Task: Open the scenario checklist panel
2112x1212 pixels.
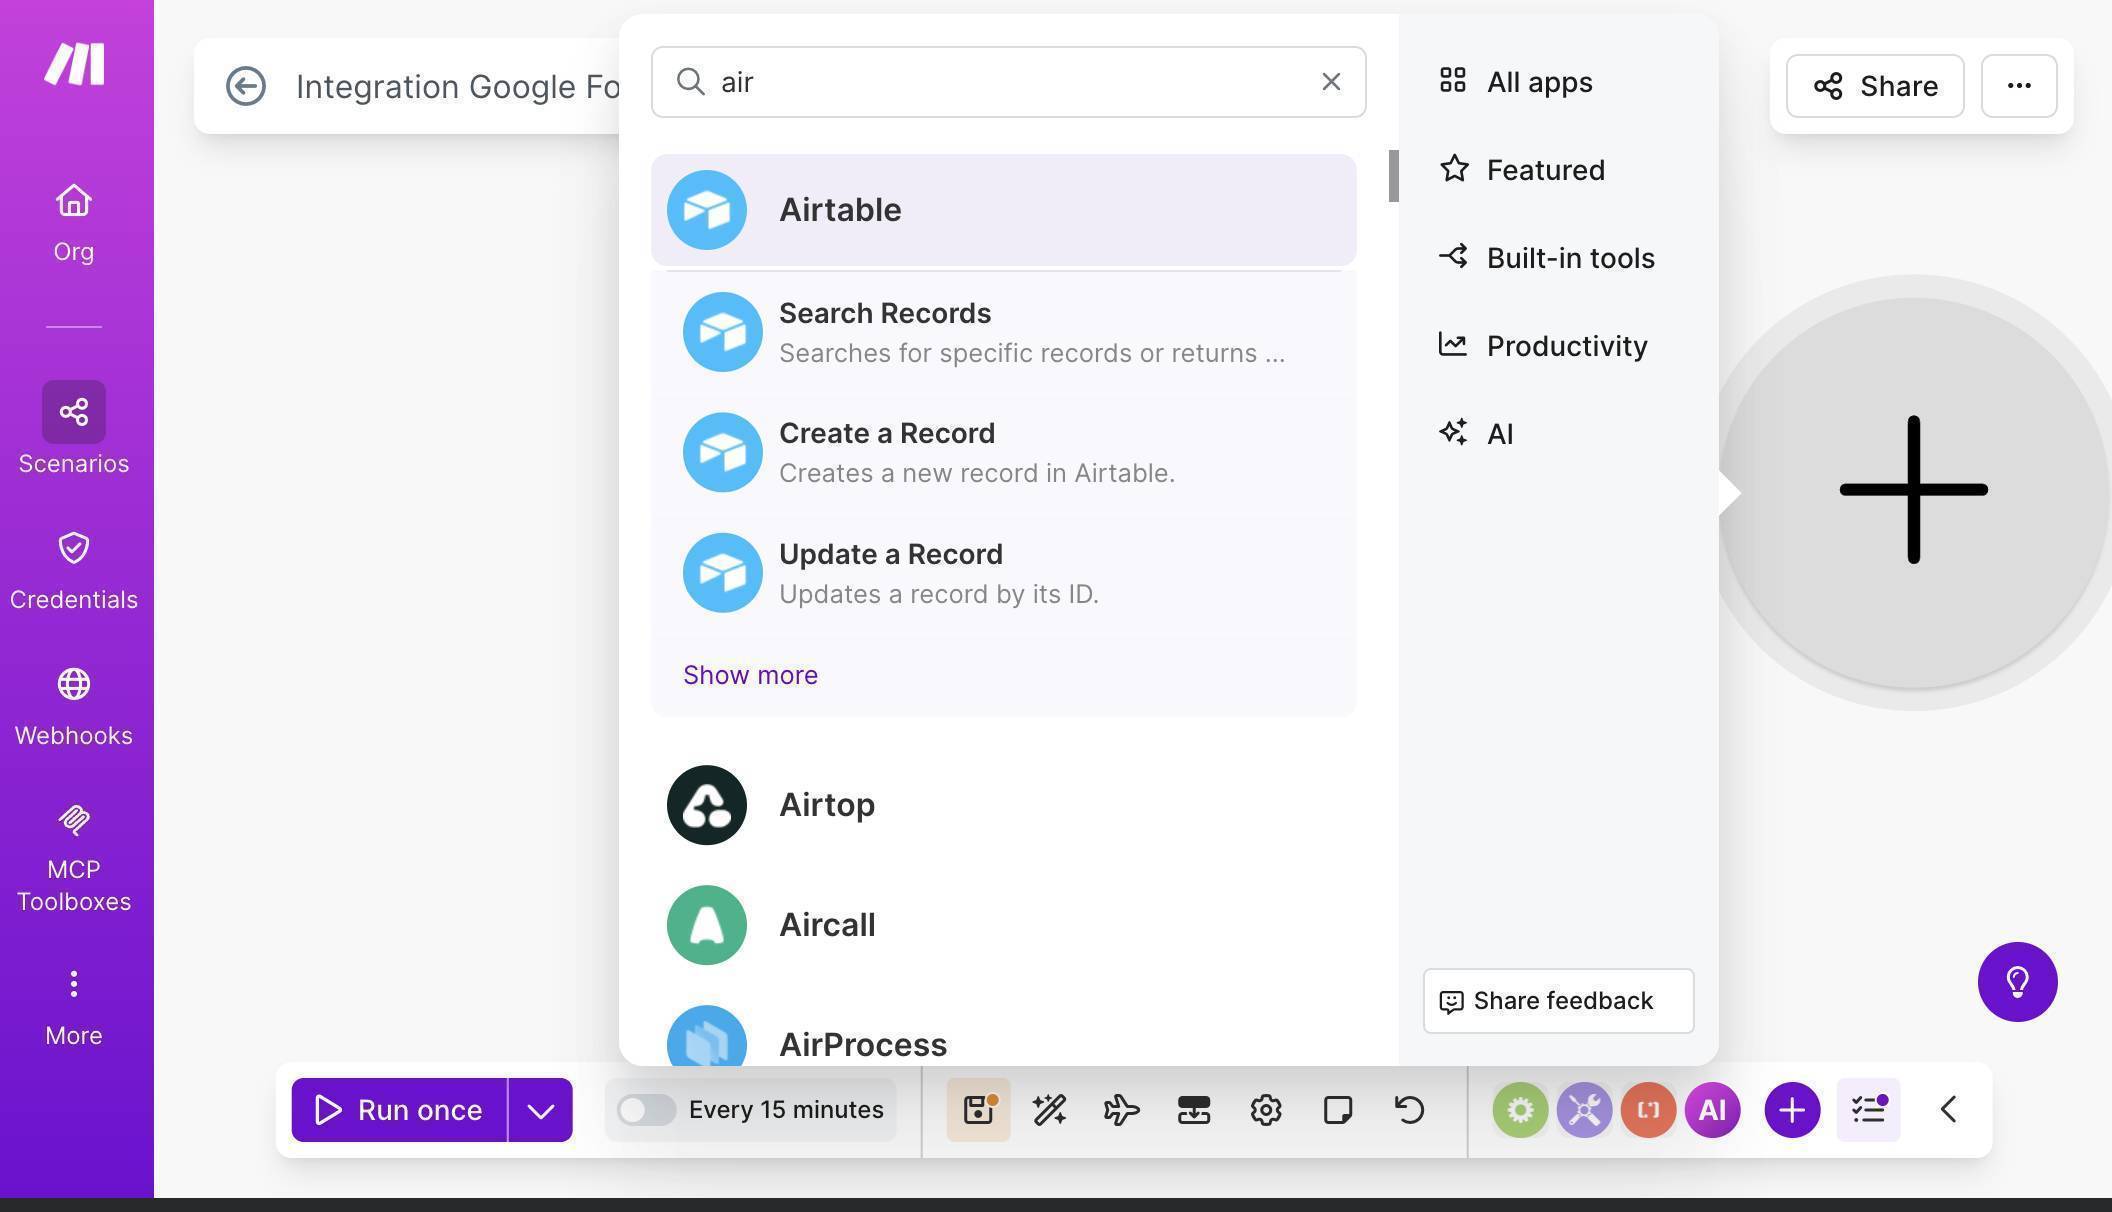Action: click(1868, 1109)
